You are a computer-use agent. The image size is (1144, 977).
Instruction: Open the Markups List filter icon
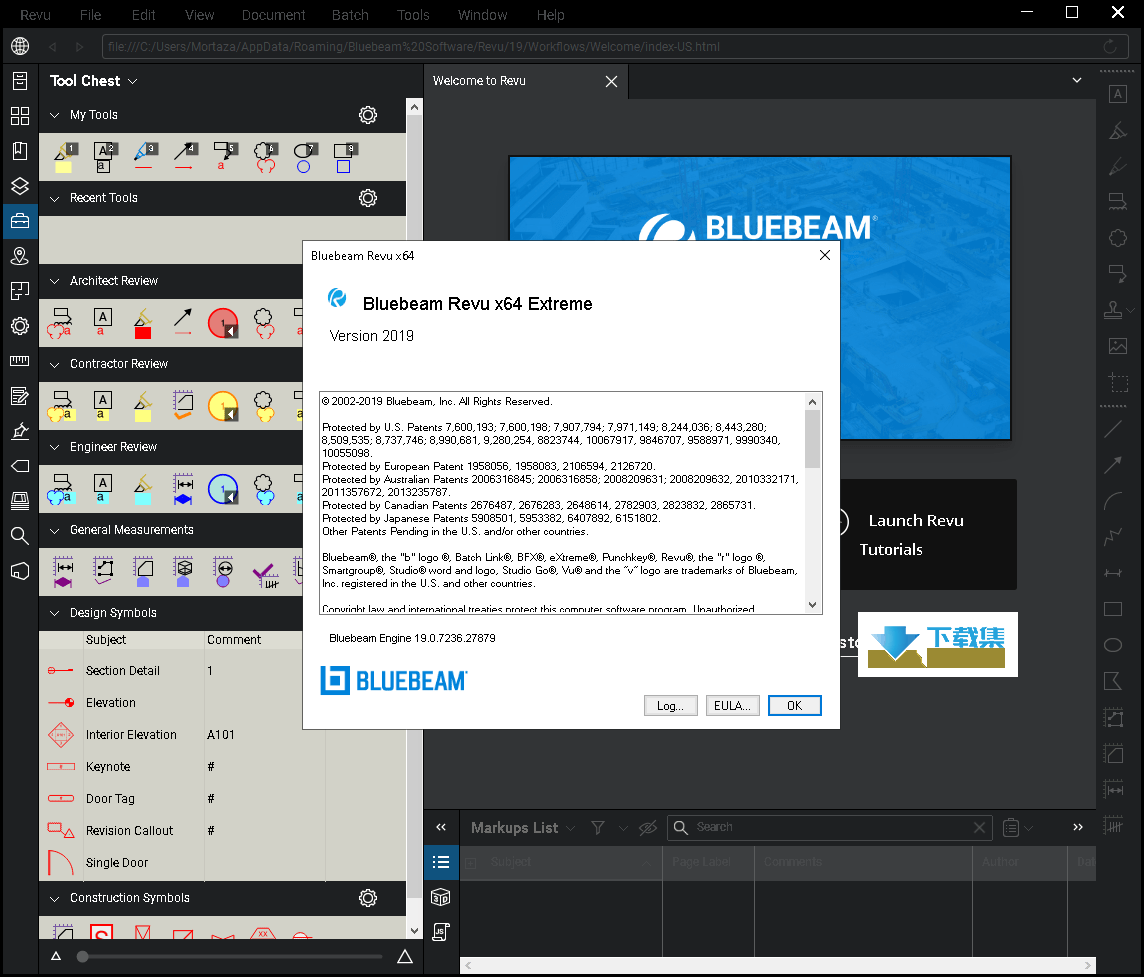[598, 827]
